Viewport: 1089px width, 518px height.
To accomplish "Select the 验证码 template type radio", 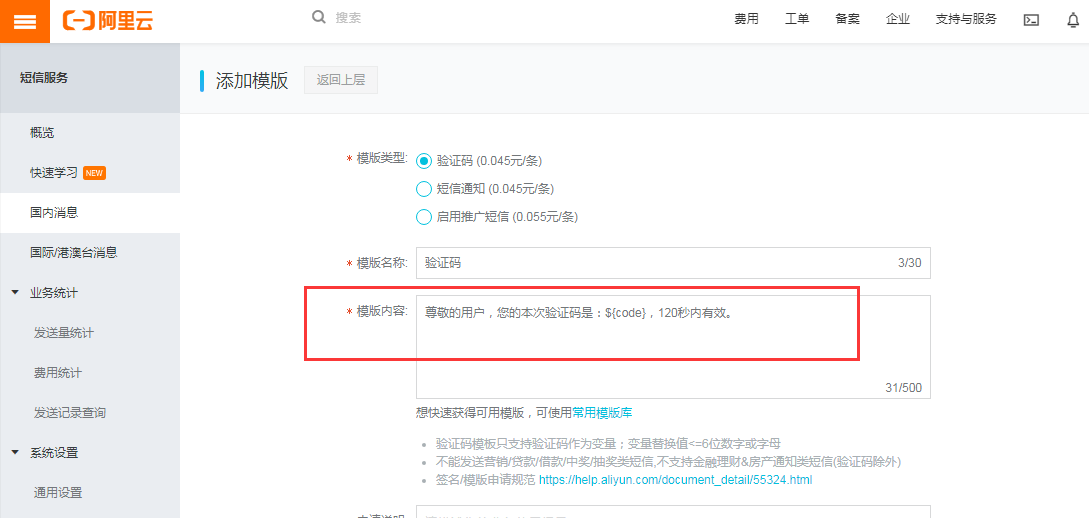I will (x=424, y=161).
